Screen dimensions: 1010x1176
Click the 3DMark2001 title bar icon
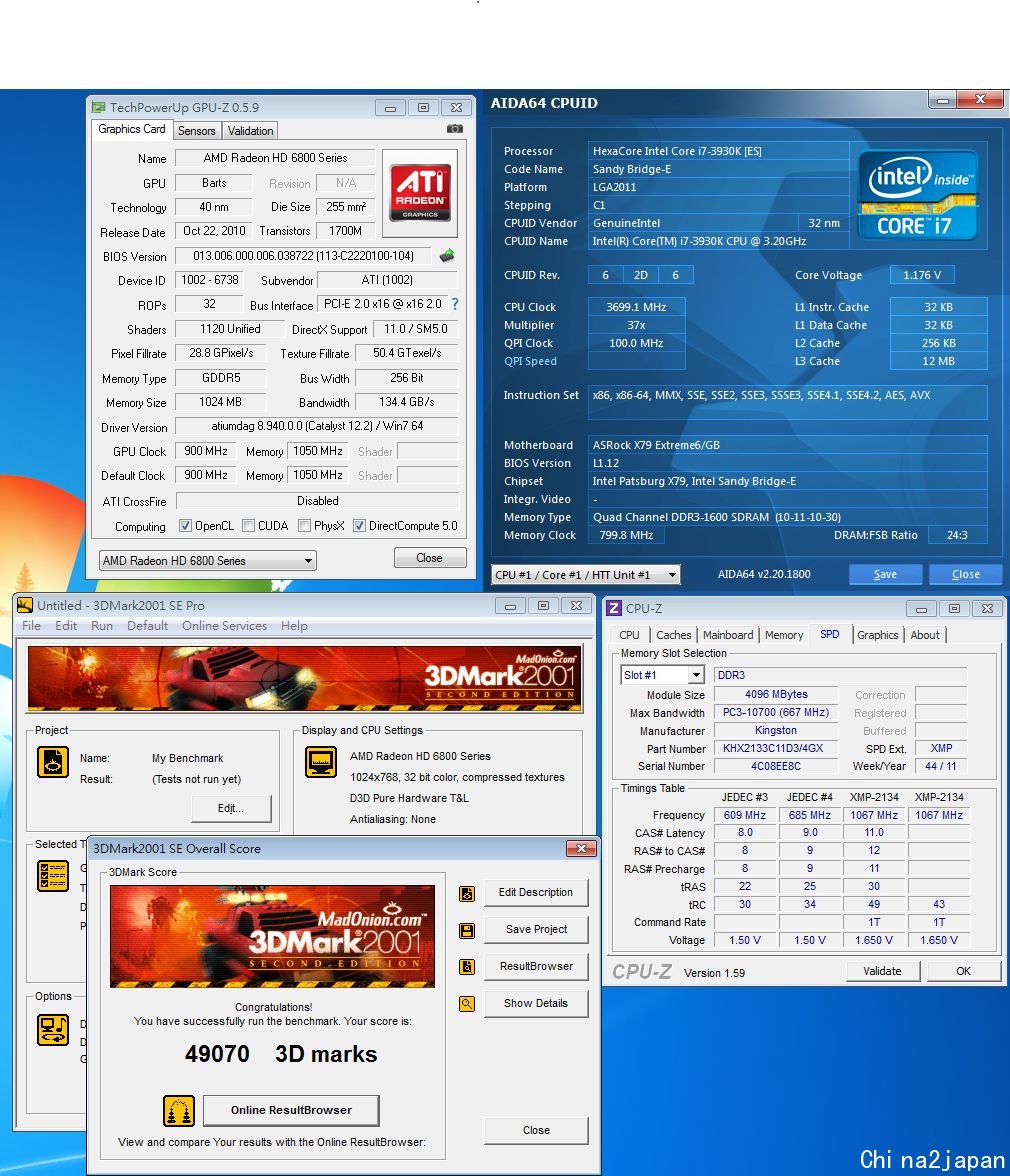pos(25,605)
